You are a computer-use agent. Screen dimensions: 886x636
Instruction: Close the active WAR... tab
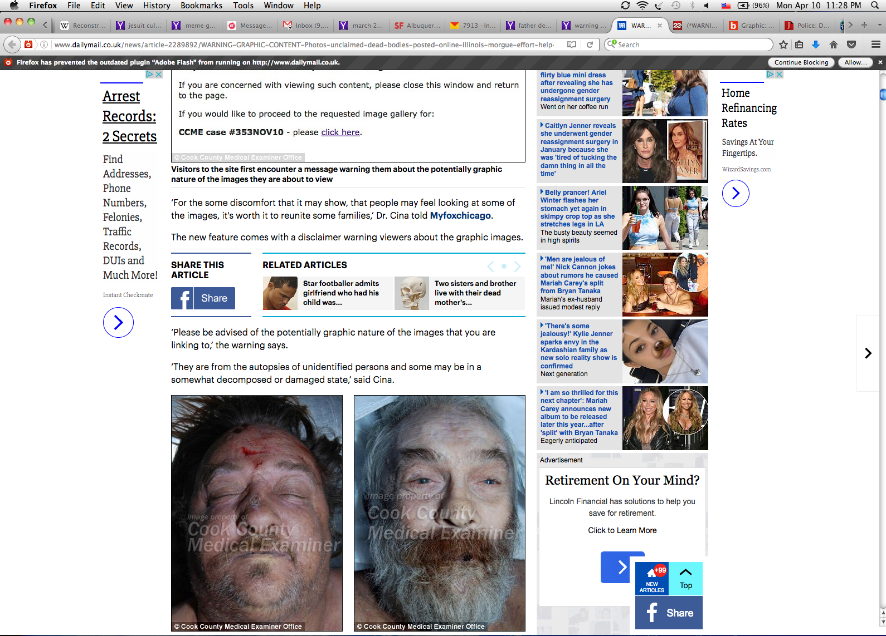(x=659, y=25)
